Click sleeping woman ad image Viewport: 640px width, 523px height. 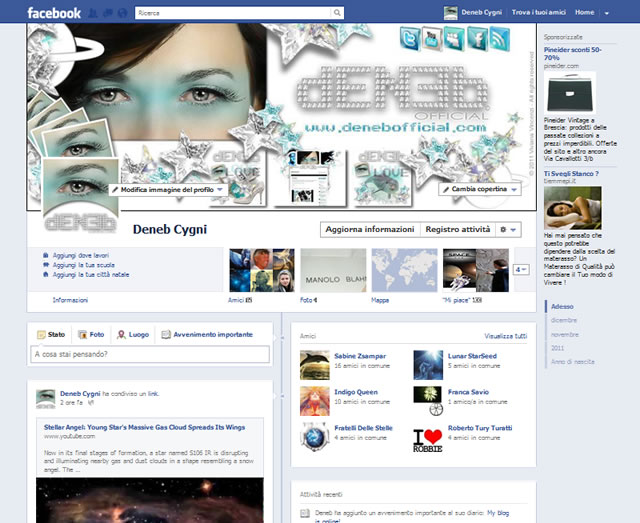pyautogui.click(x=573, y=208)
